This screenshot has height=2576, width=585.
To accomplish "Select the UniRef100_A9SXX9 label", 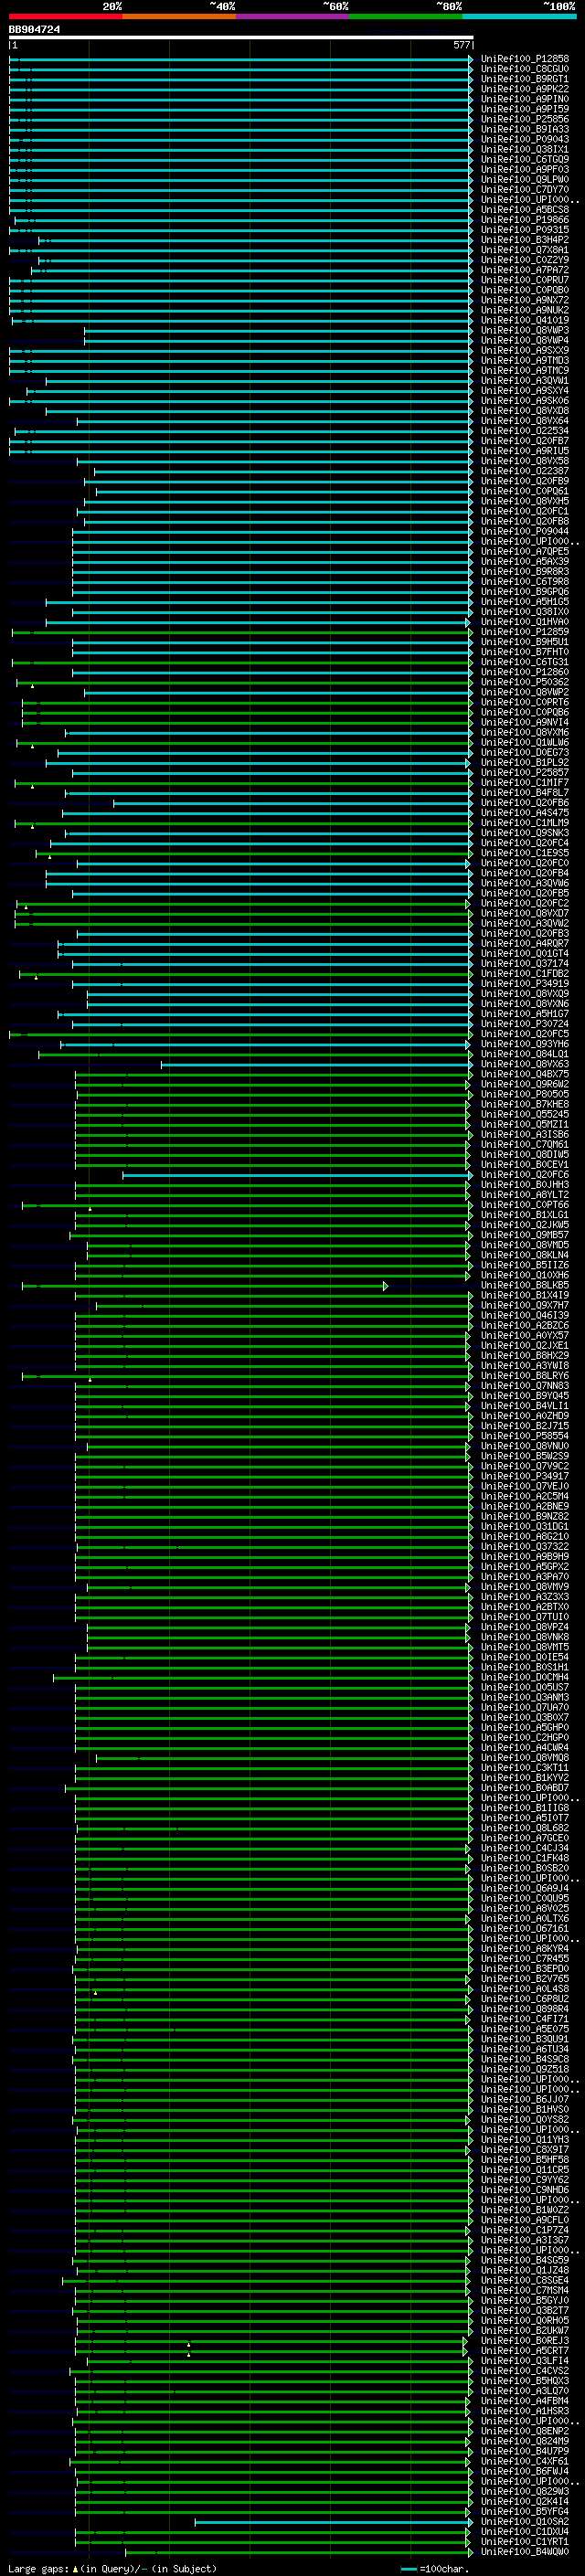I will point(525,351).
